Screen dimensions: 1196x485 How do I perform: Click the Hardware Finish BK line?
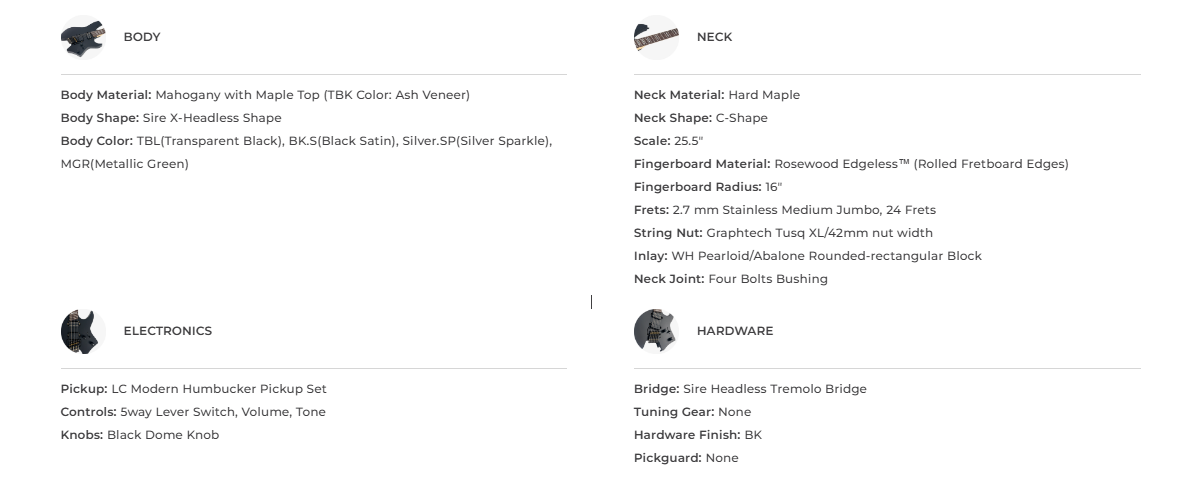(x=698, y=435)
